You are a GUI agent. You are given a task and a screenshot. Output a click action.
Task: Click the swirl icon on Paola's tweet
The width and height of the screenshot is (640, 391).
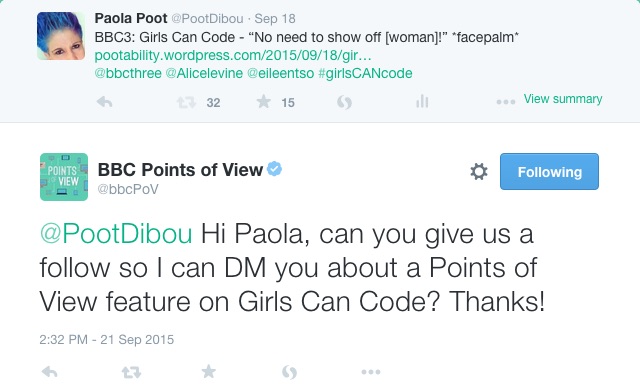coord(344,102)
